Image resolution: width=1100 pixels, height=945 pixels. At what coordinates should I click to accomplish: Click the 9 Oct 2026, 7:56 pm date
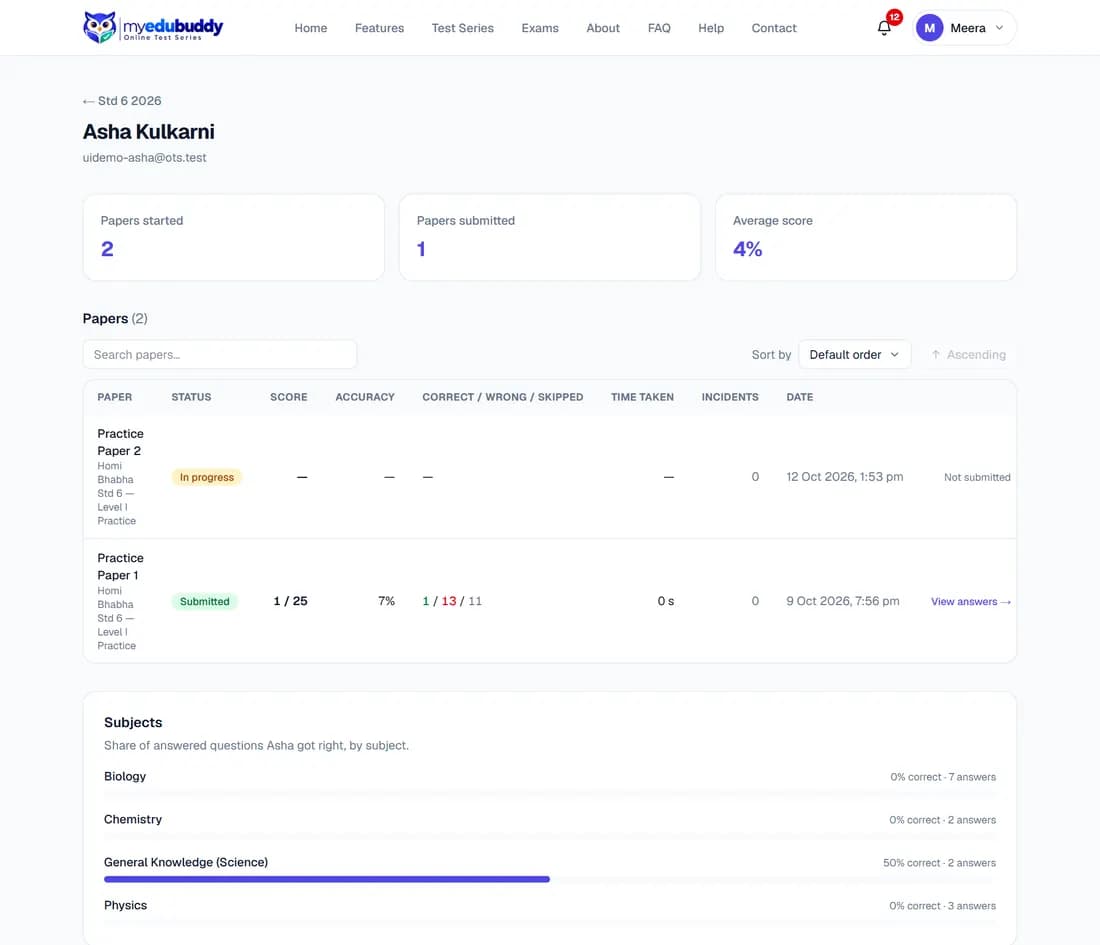[843, 601]
